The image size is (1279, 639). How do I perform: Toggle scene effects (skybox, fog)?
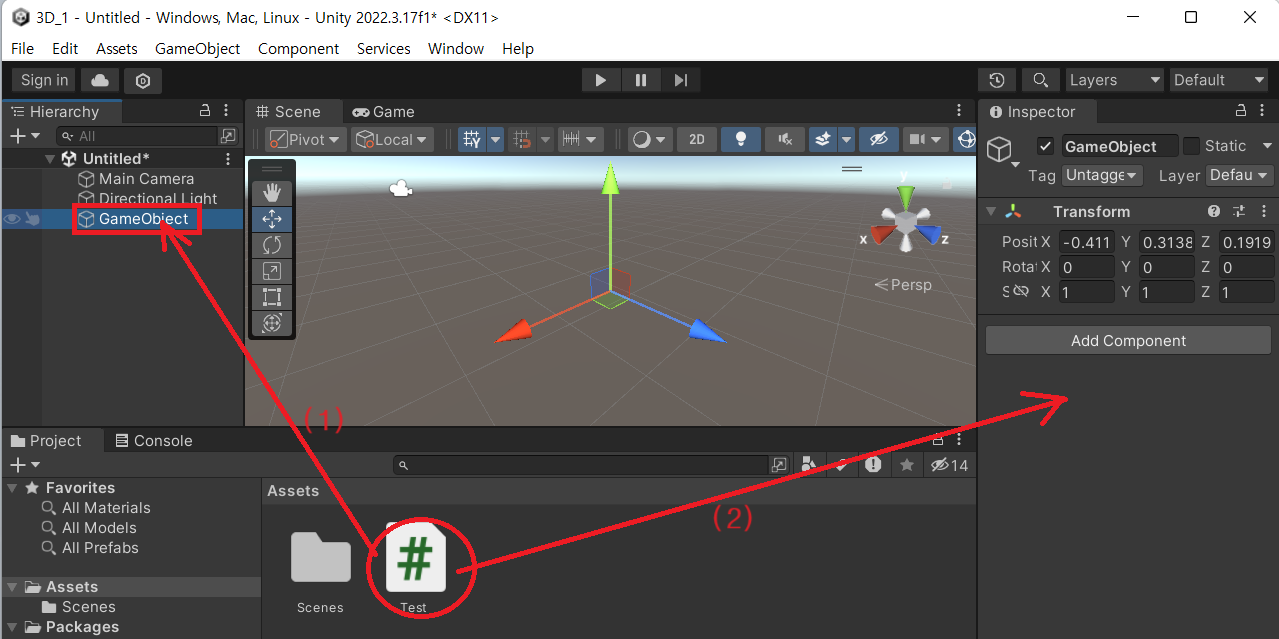(823, 140)
